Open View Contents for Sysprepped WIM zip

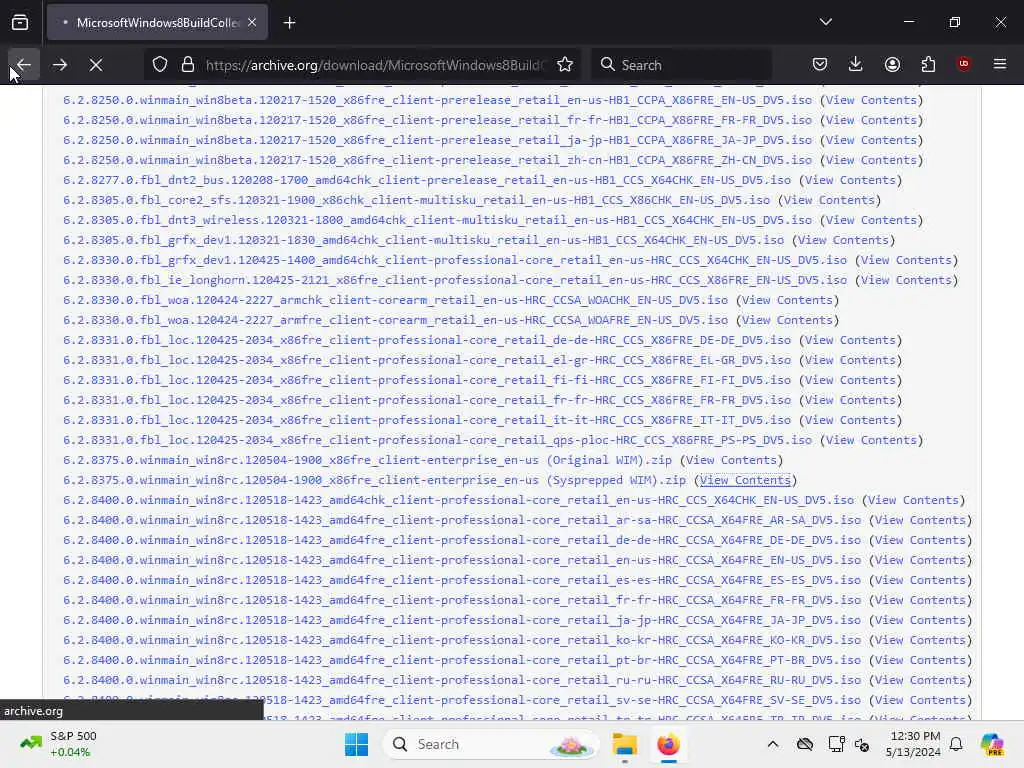tap(745, 480)
